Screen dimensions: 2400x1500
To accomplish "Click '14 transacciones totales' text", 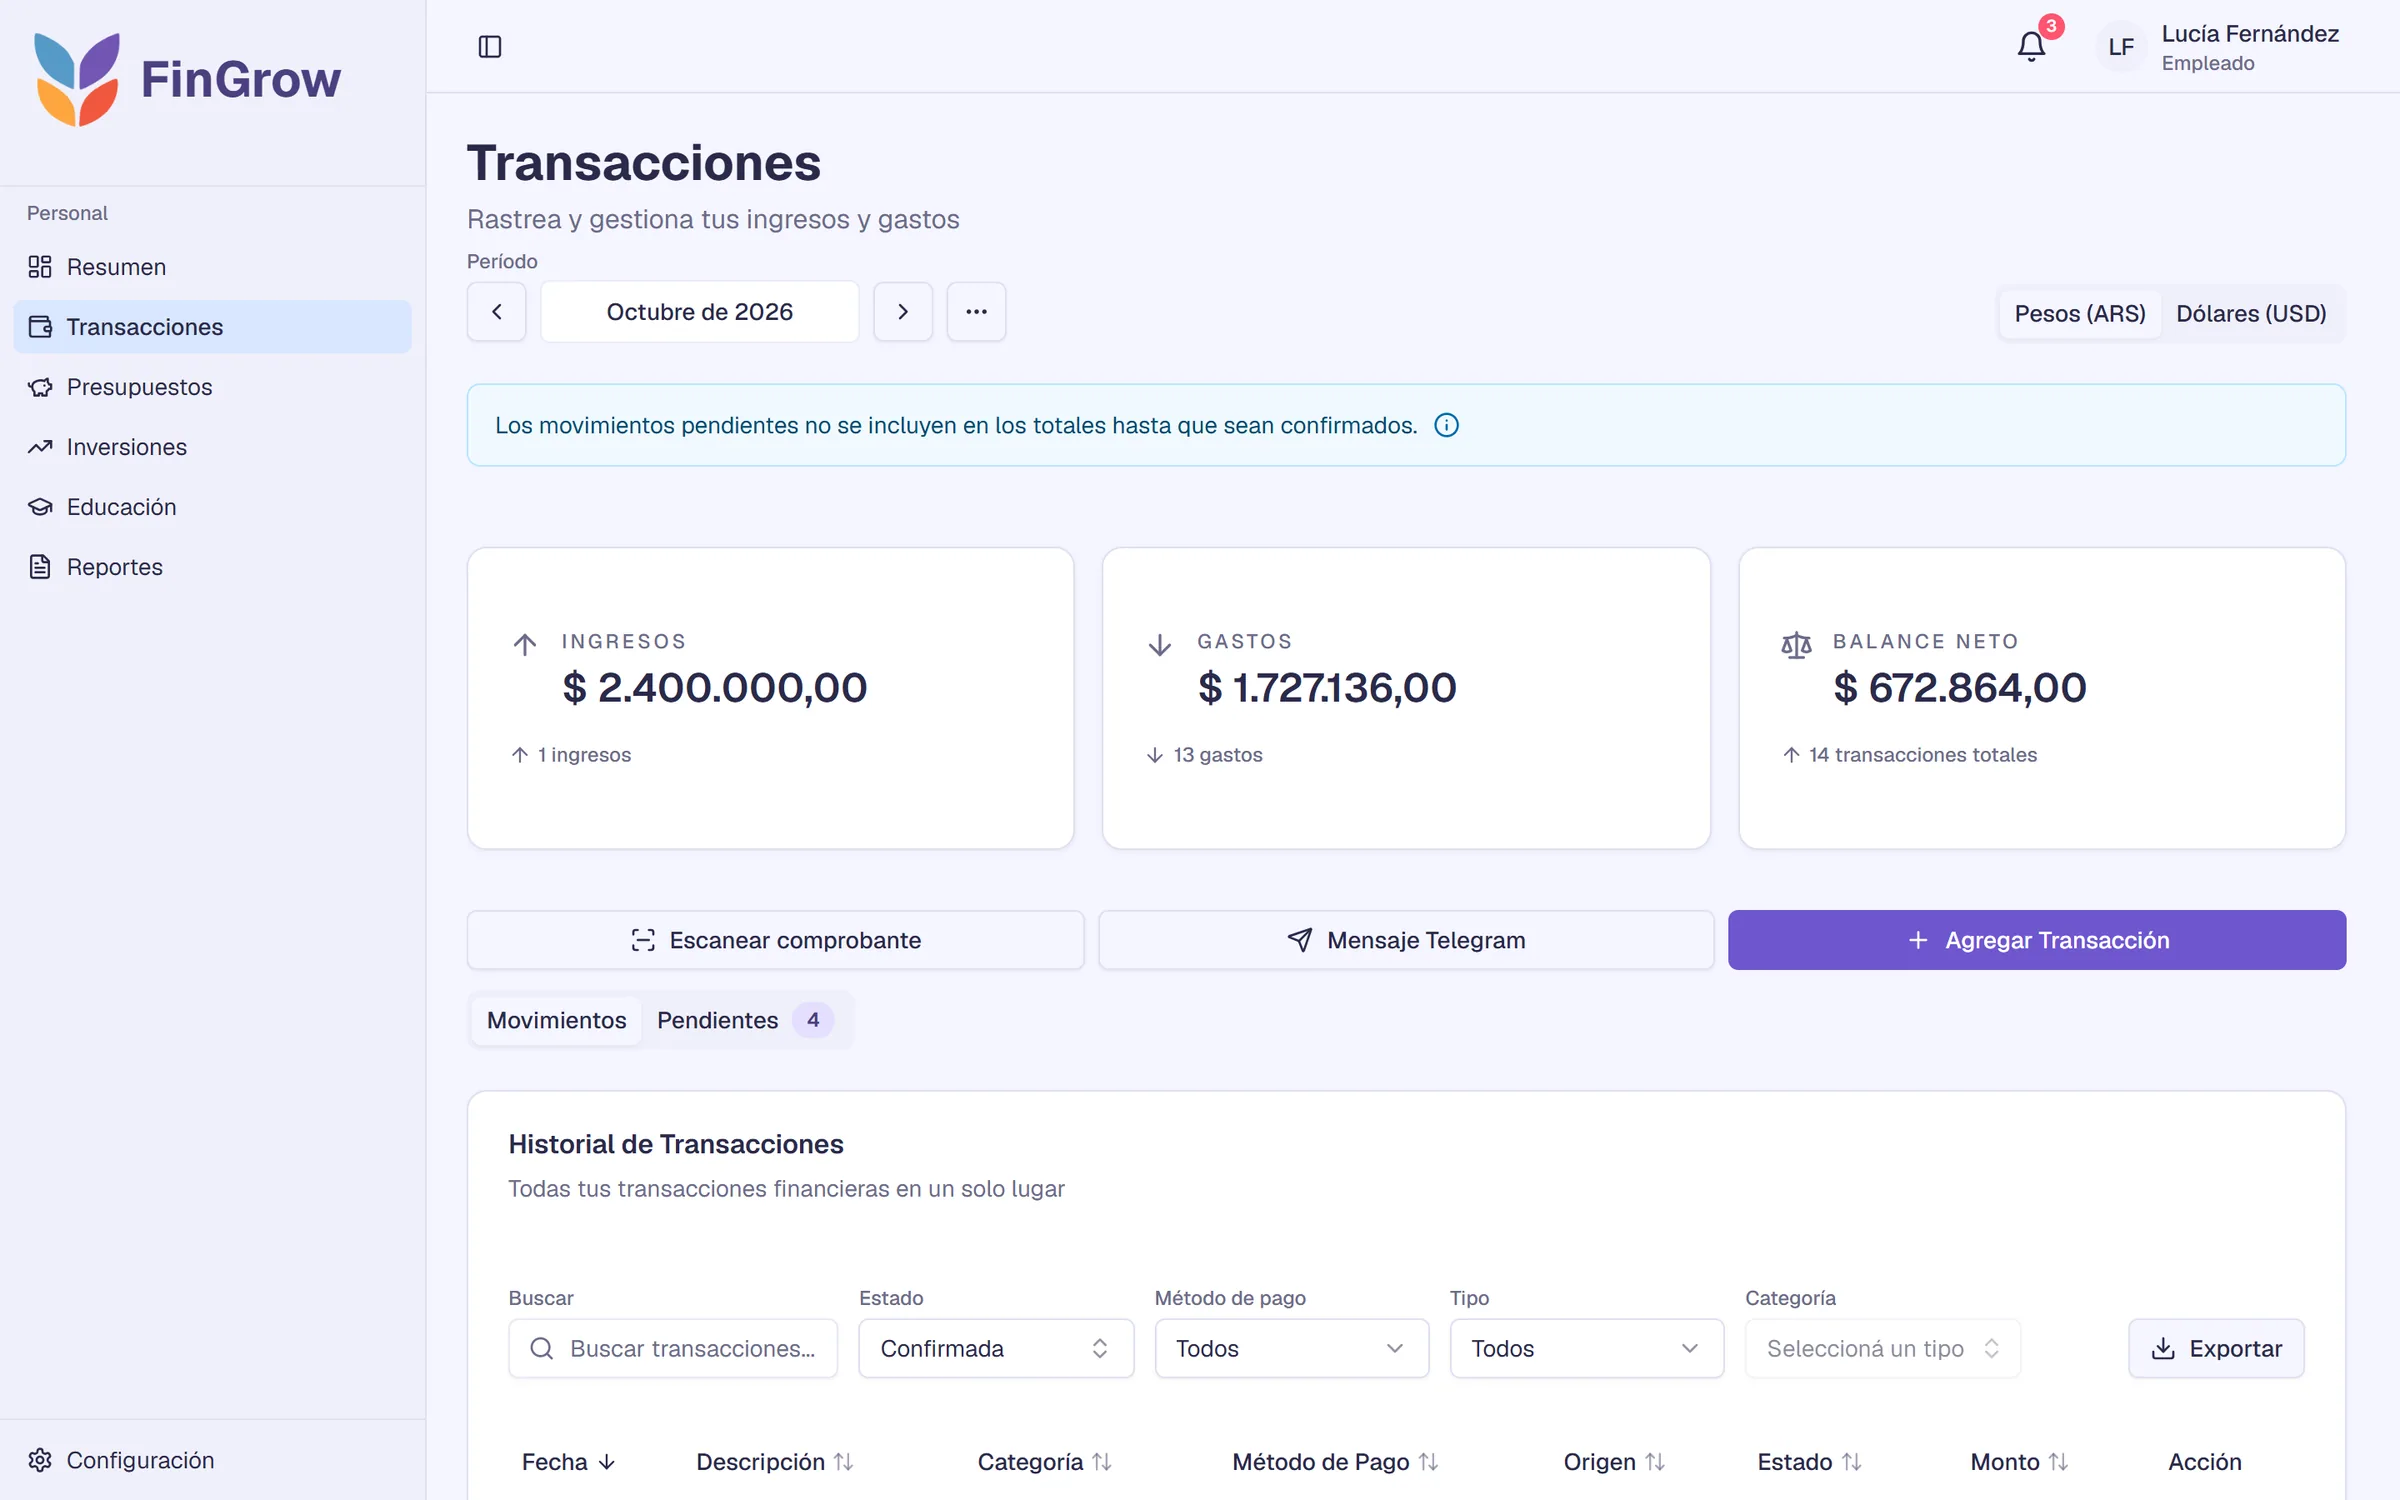I will (1922, 755).
